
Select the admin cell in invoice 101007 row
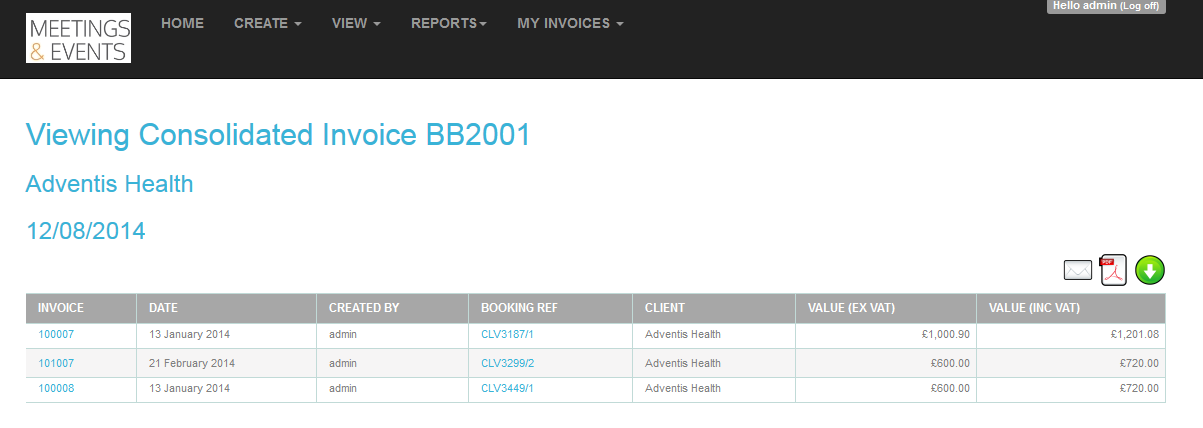[x=392, y=363]
